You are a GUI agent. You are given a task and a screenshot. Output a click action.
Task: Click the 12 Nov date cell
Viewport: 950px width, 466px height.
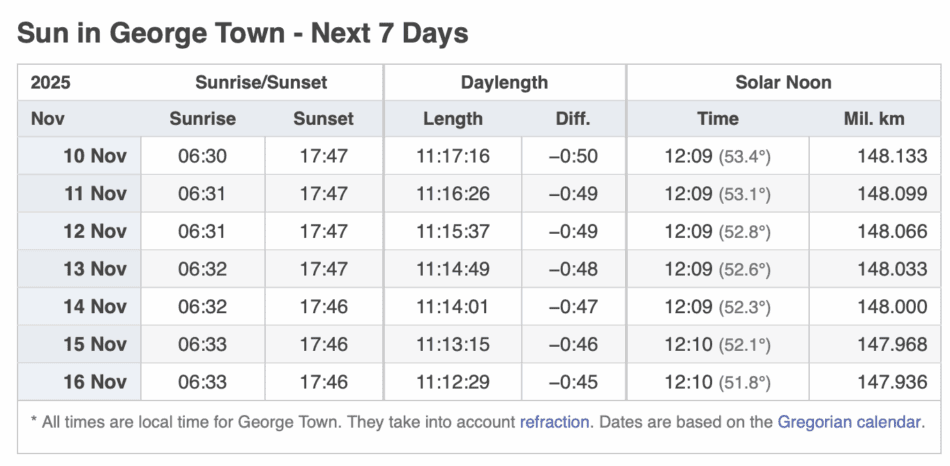pyautogui.click(x=95, y=231)
